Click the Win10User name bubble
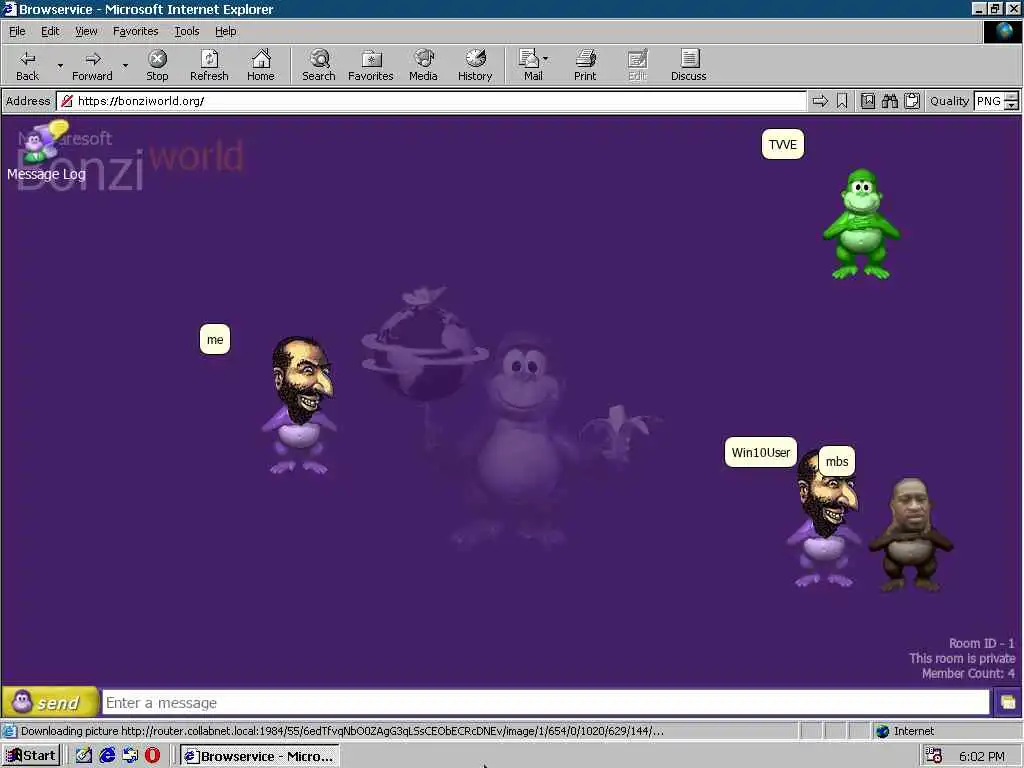1024x768 pixels. pos(760,453)
